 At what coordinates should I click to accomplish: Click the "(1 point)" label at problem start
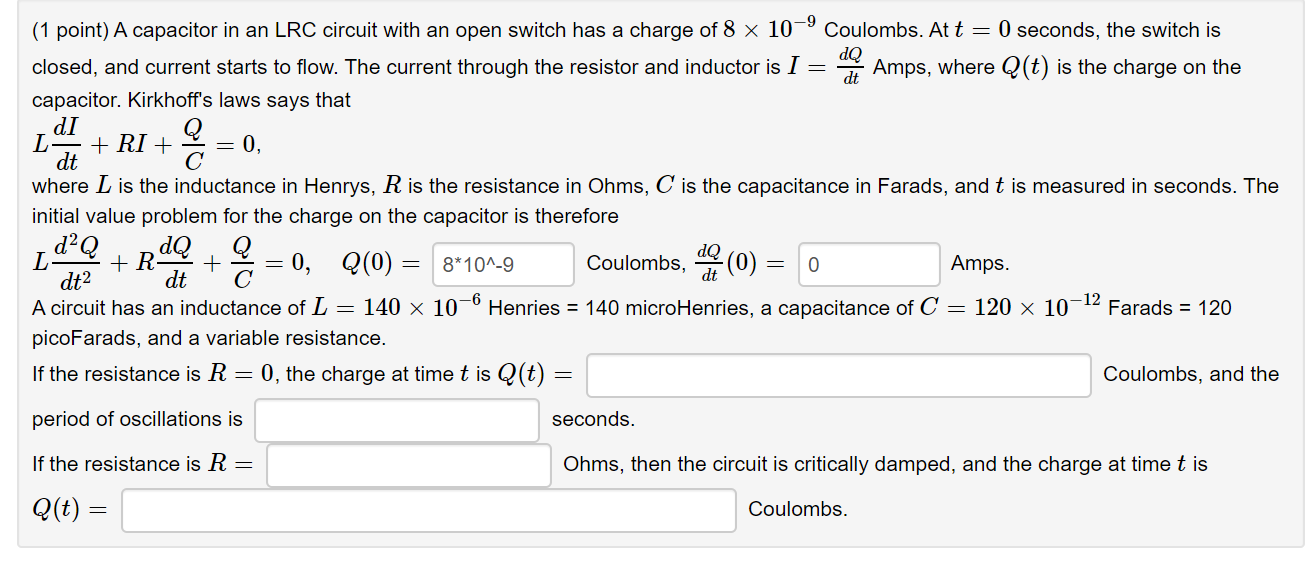(70, 30)
